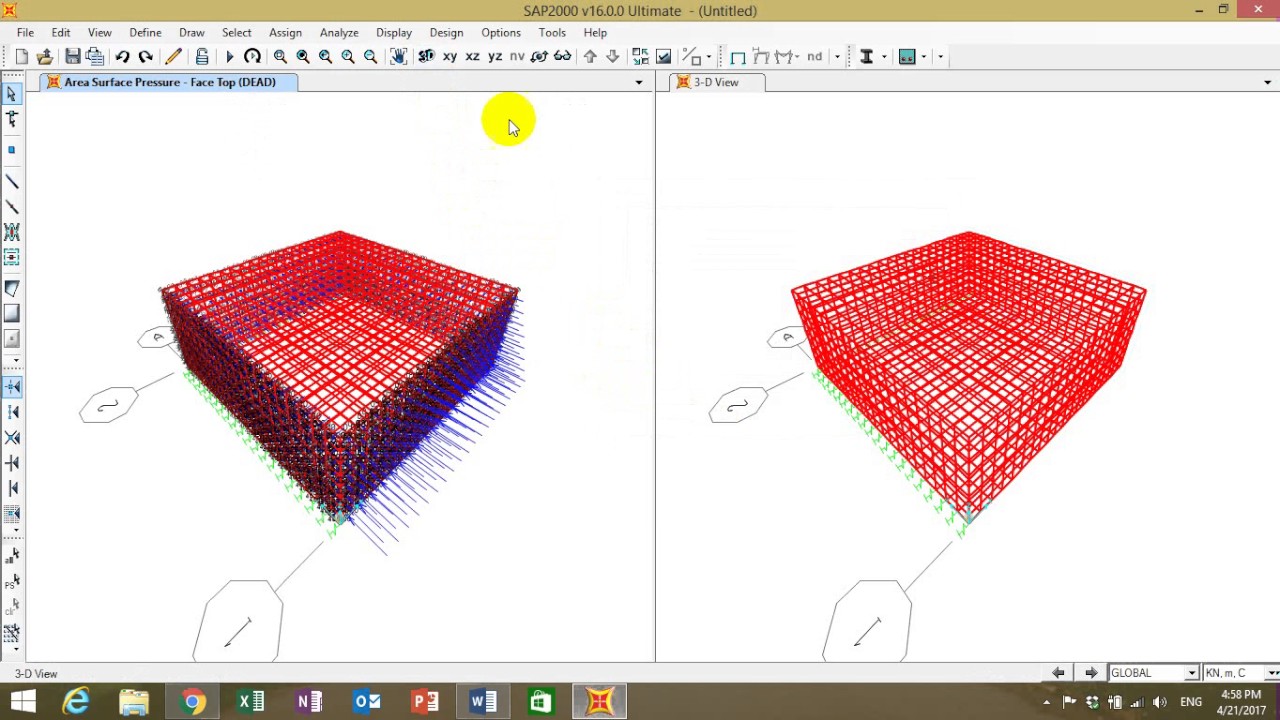Toggle Object Shrink icon

click(x=640, y=57)
